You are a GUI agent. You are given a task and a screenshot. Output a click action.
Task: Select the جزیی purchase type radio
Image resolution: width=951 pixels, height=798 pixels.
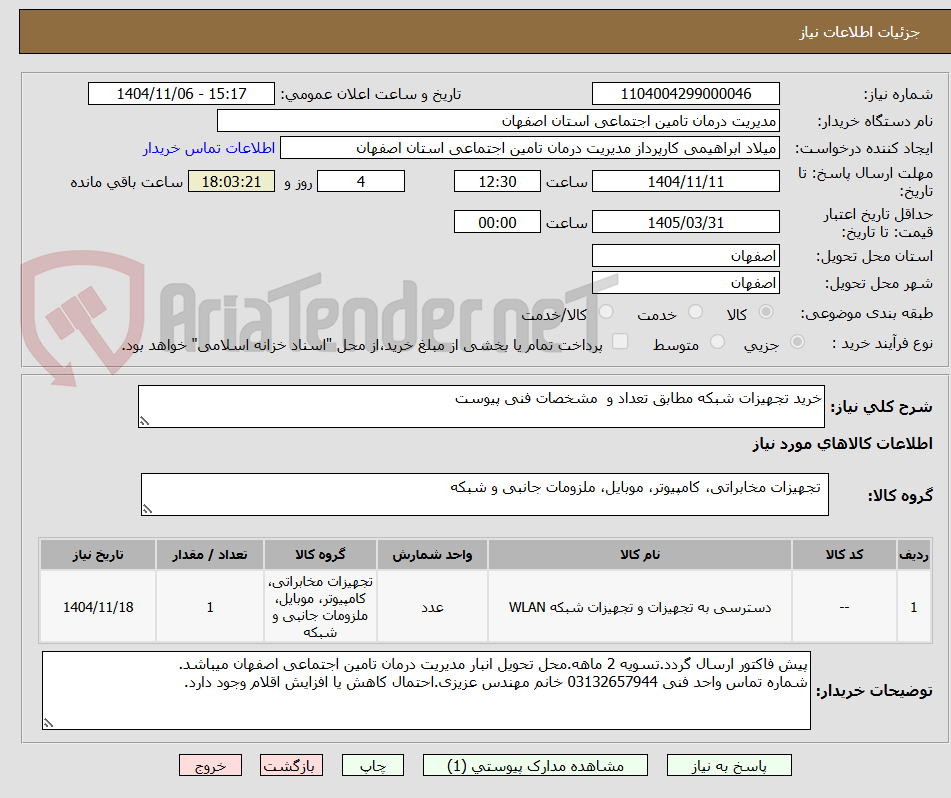pos(798,342)
